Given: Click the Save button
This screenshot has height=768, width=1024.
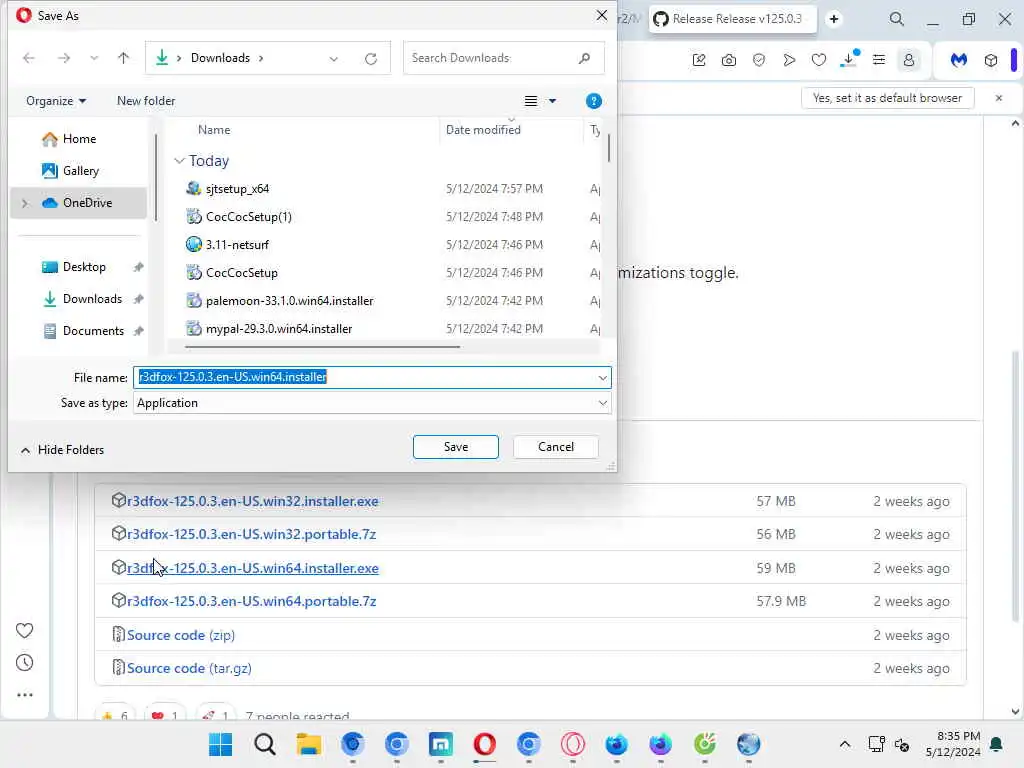Looking at the screenshot, I should 456,447.
